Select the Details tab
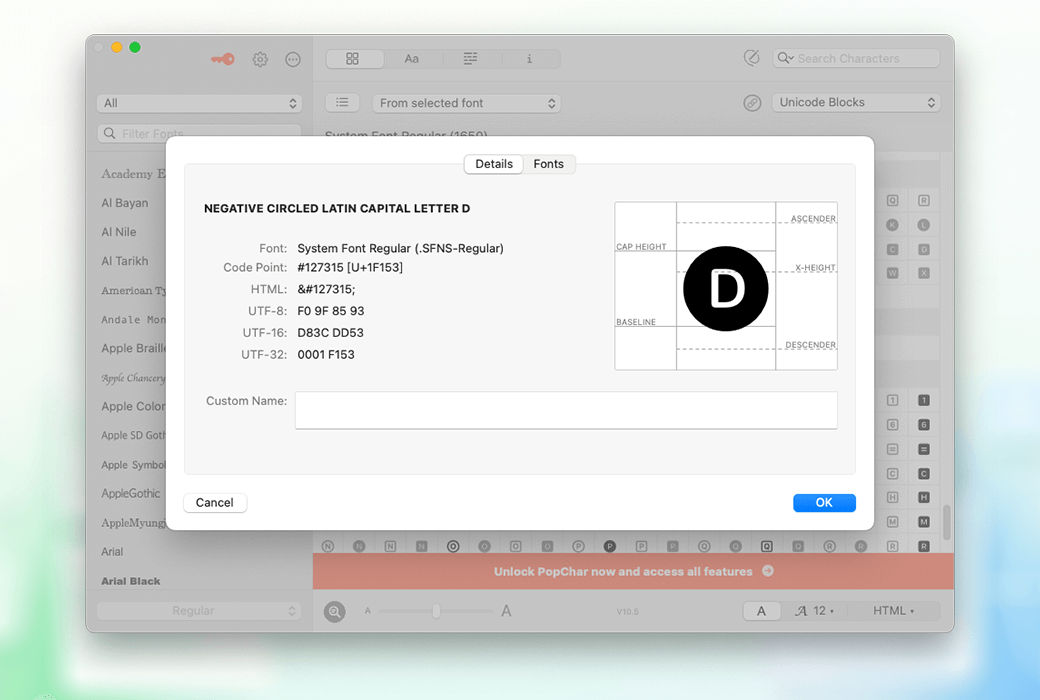This screenshot has height=700, width=1040. (494, 164)
